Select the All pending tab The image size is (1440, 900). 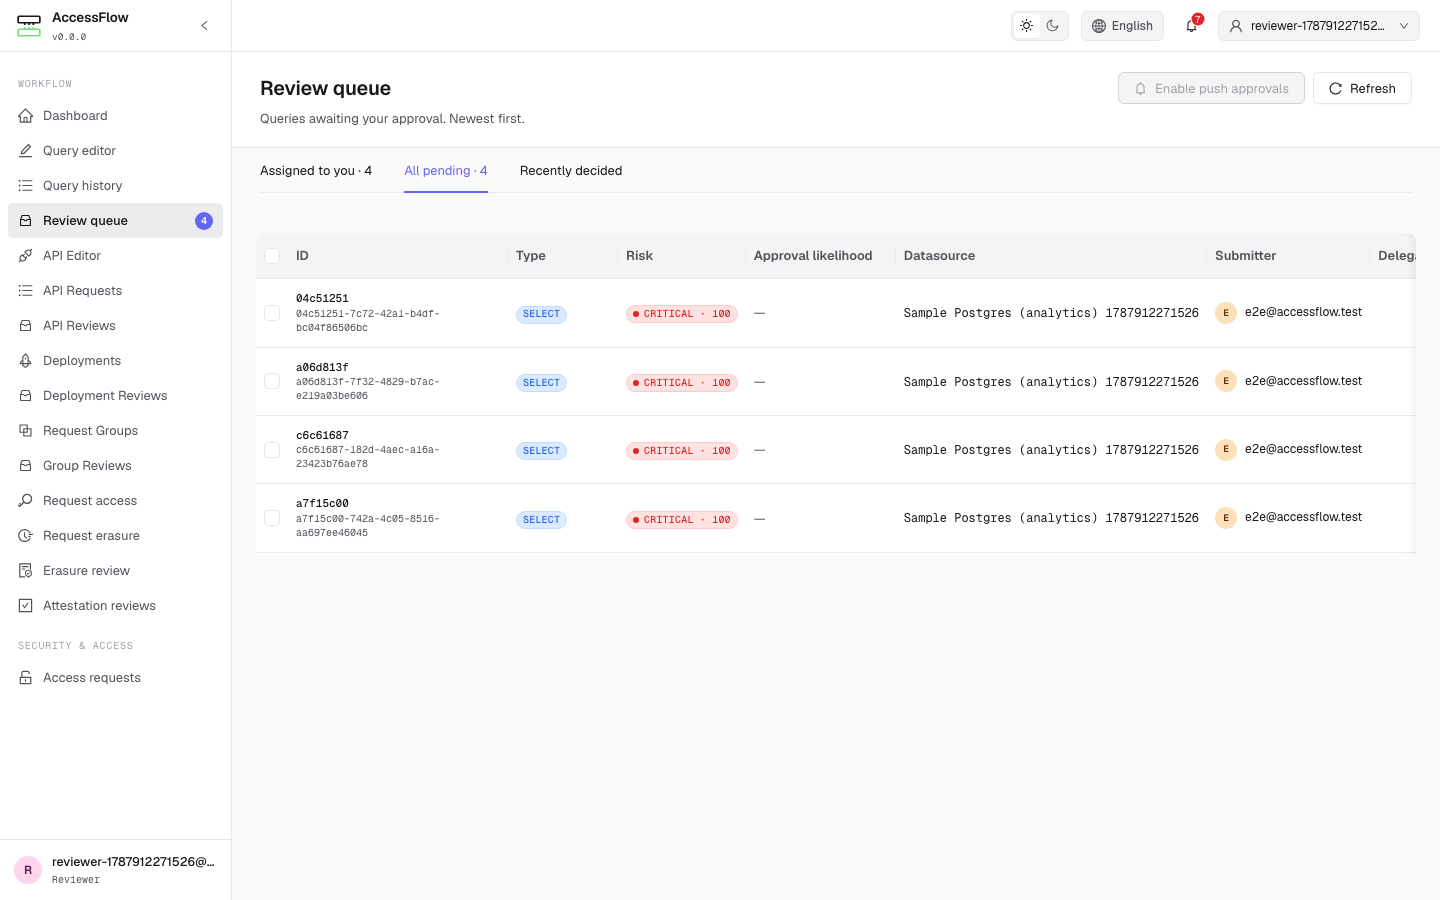[446, 171]
